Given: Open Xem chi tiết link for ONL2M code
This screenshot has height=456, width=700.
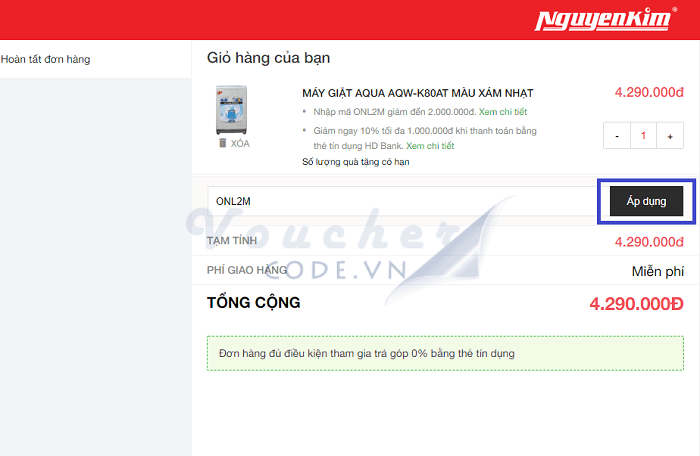Looking at the screenshot, I should (503, 112).
